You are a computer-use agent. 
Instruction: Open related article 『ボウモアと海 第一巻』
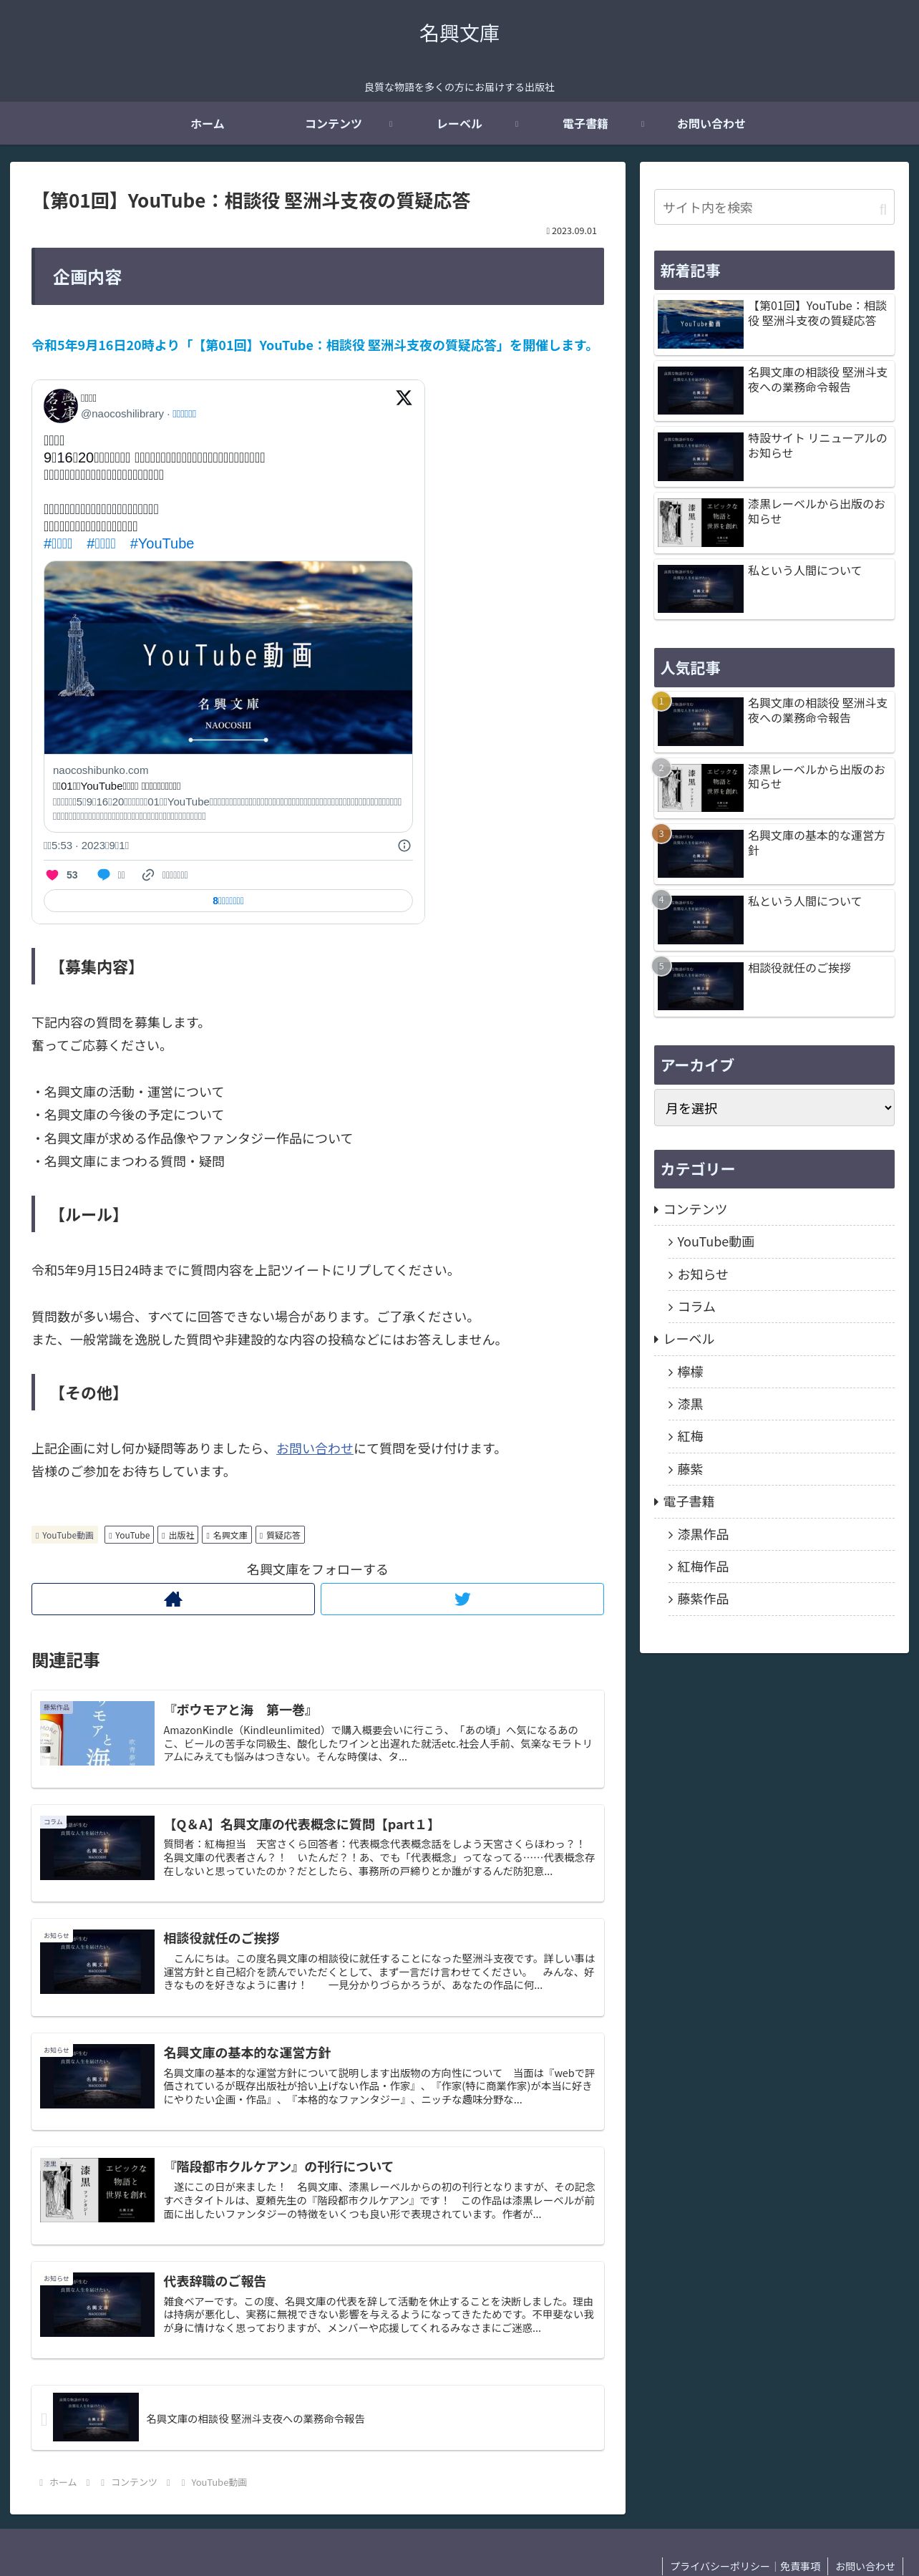tap(317, 1738)
